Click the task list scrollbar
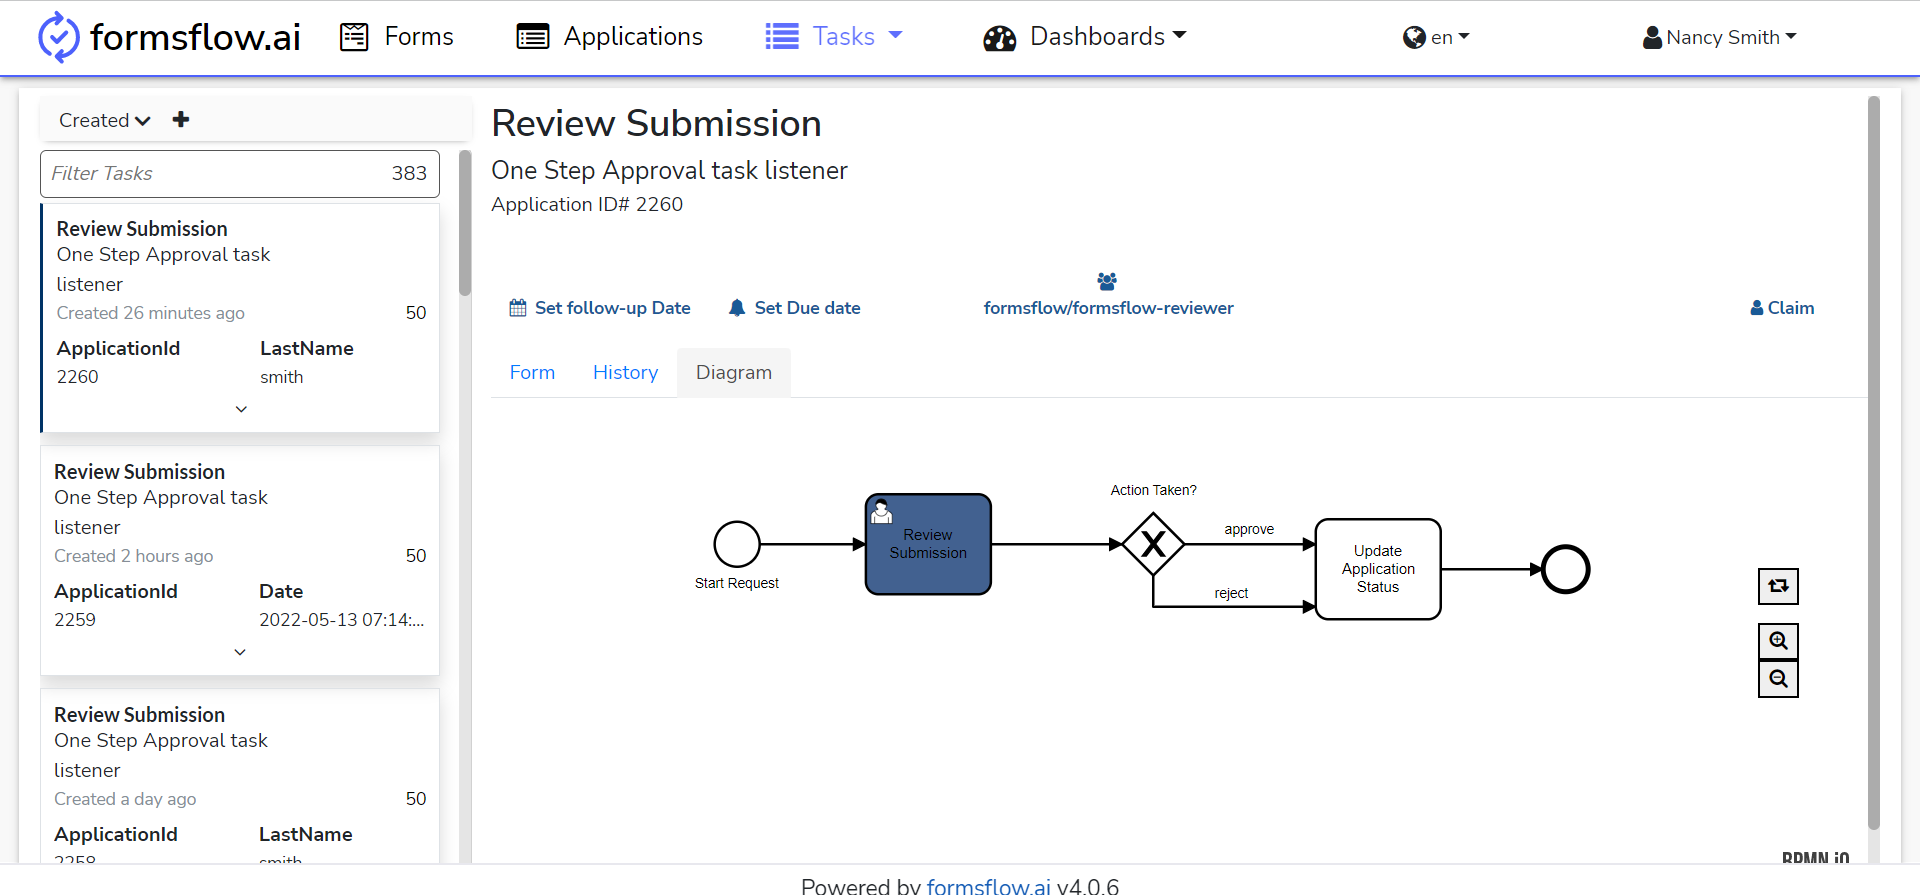The image size is (1920, 895). (465, 223)
